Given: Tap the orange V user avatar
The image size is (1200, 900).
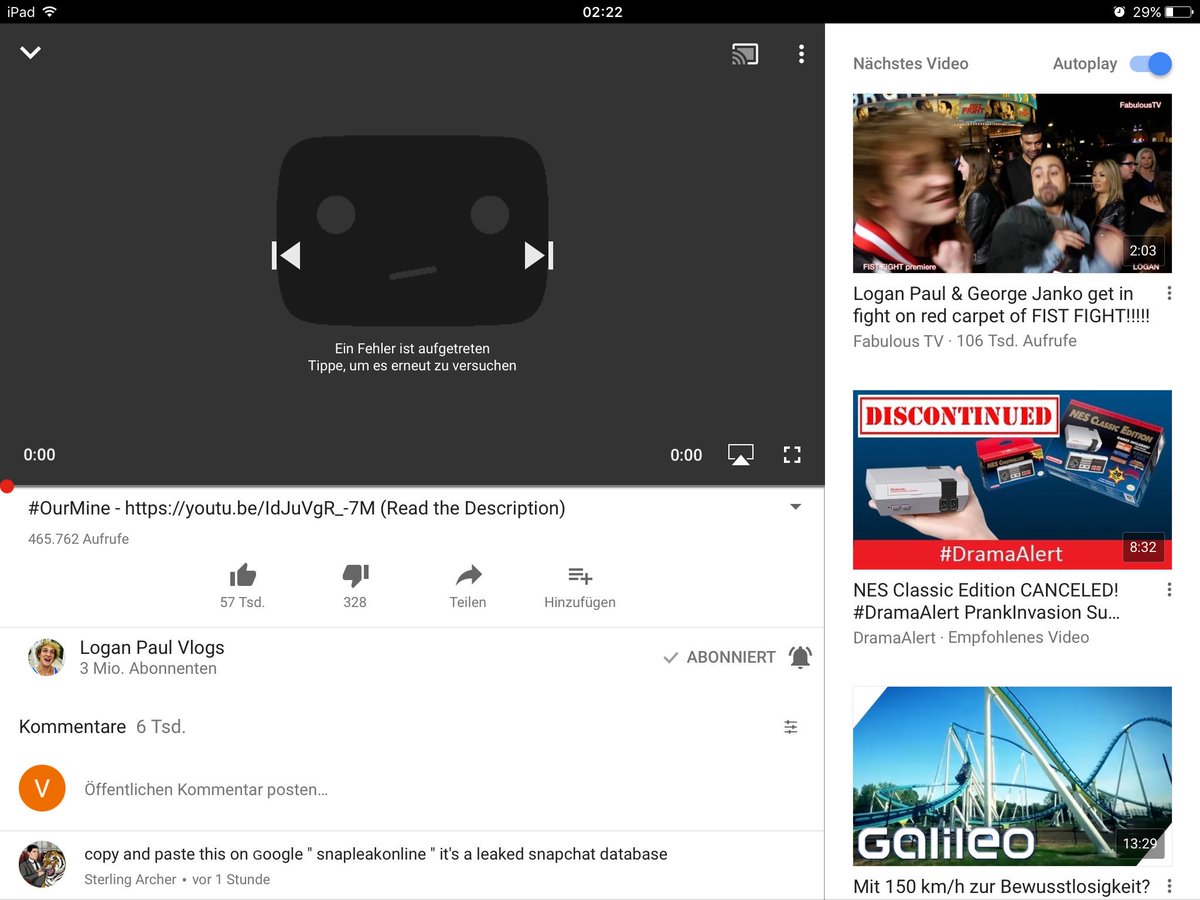Looking at the screenshot, I should 42,788.
